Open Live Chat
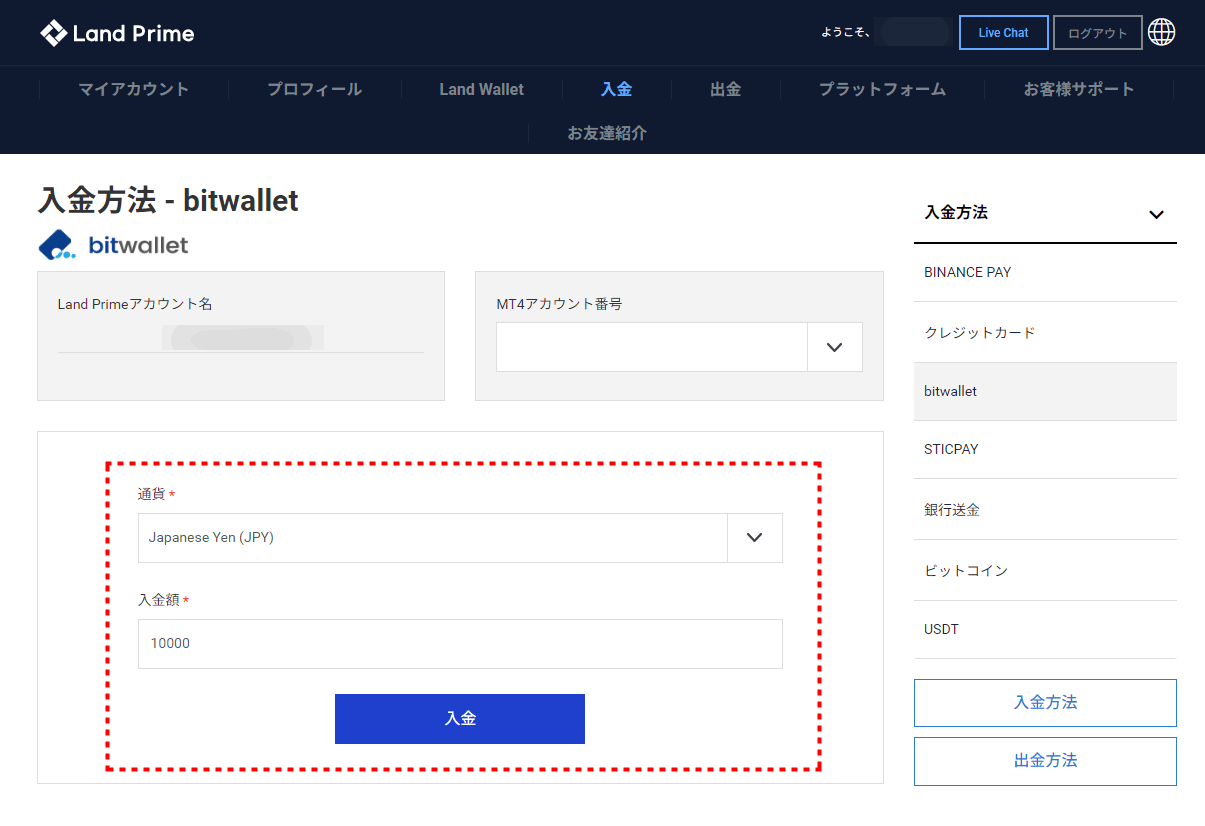This screenshot has width=1205, height=826. (x=1003, y=32)
